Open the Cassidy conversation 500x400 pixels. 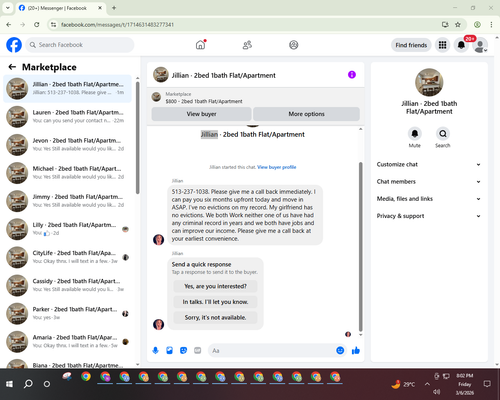pyautogui.click(x=67, y=285)
